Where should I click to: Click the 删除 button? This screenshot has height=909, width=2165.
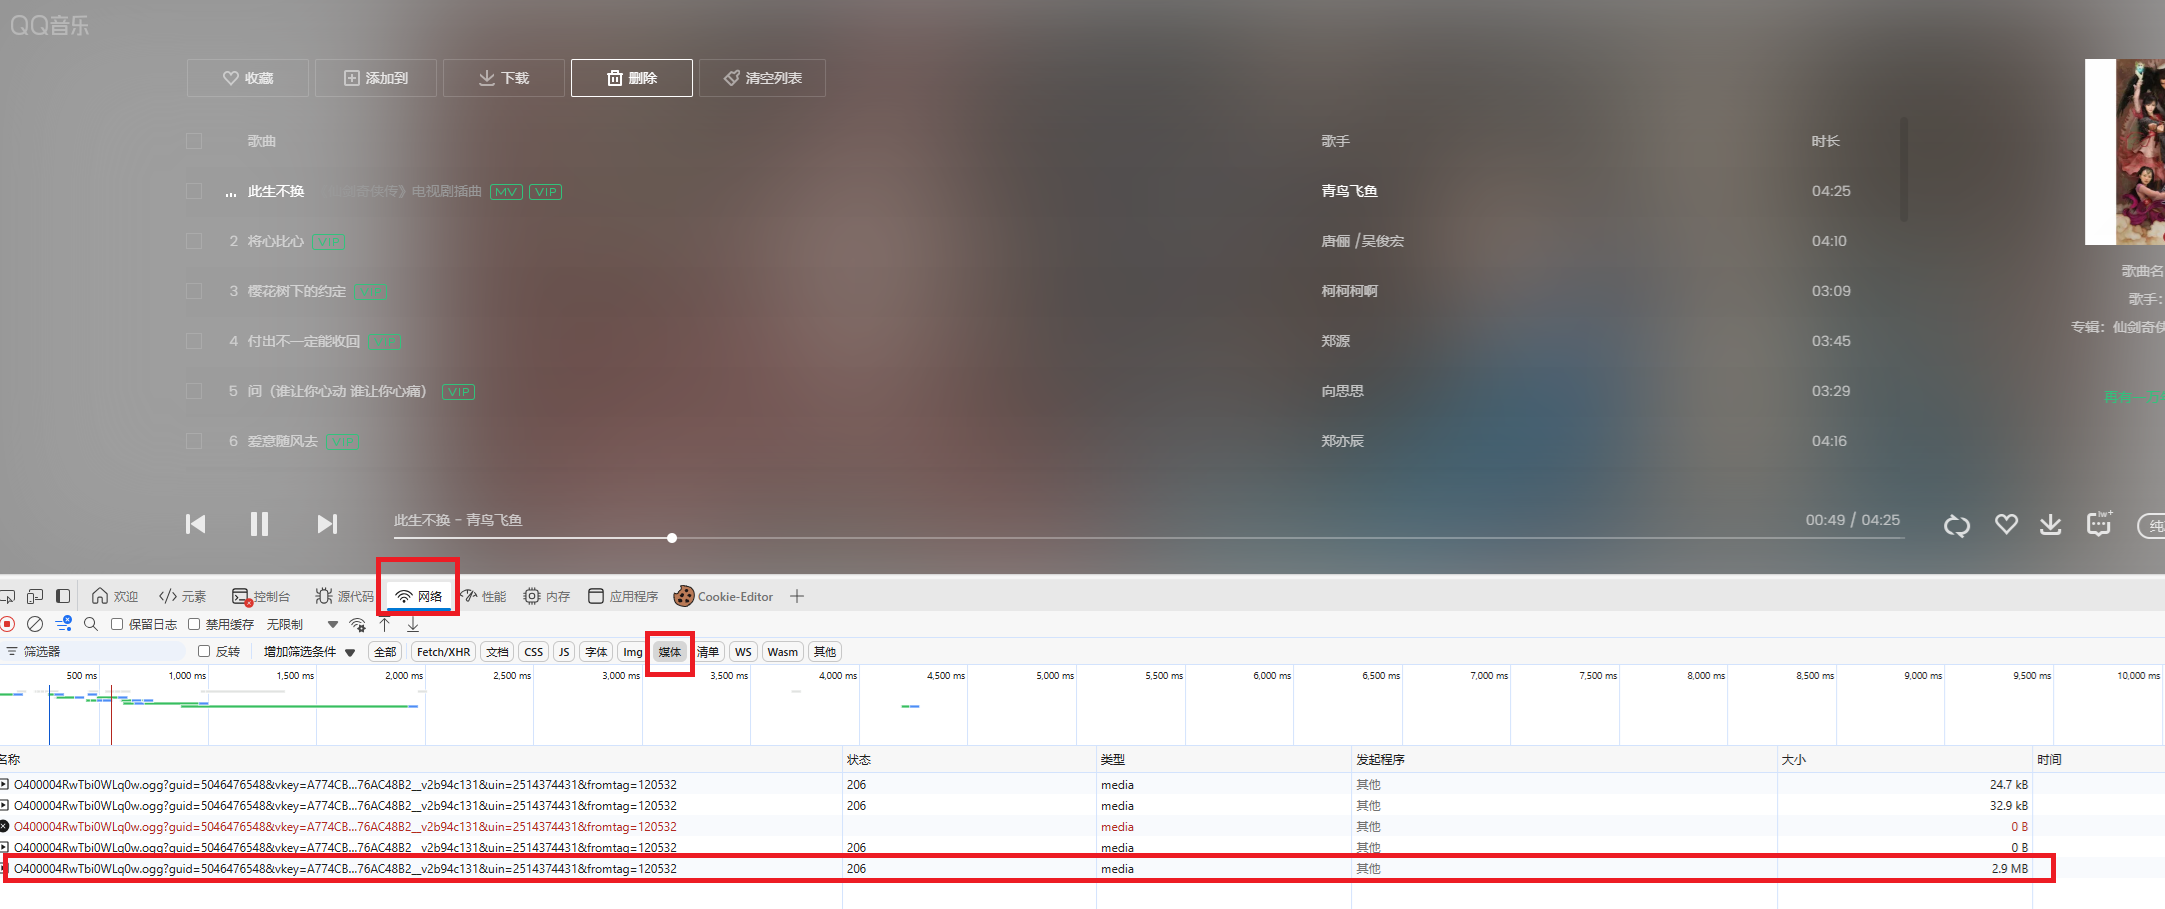click(x=631, y=78)
